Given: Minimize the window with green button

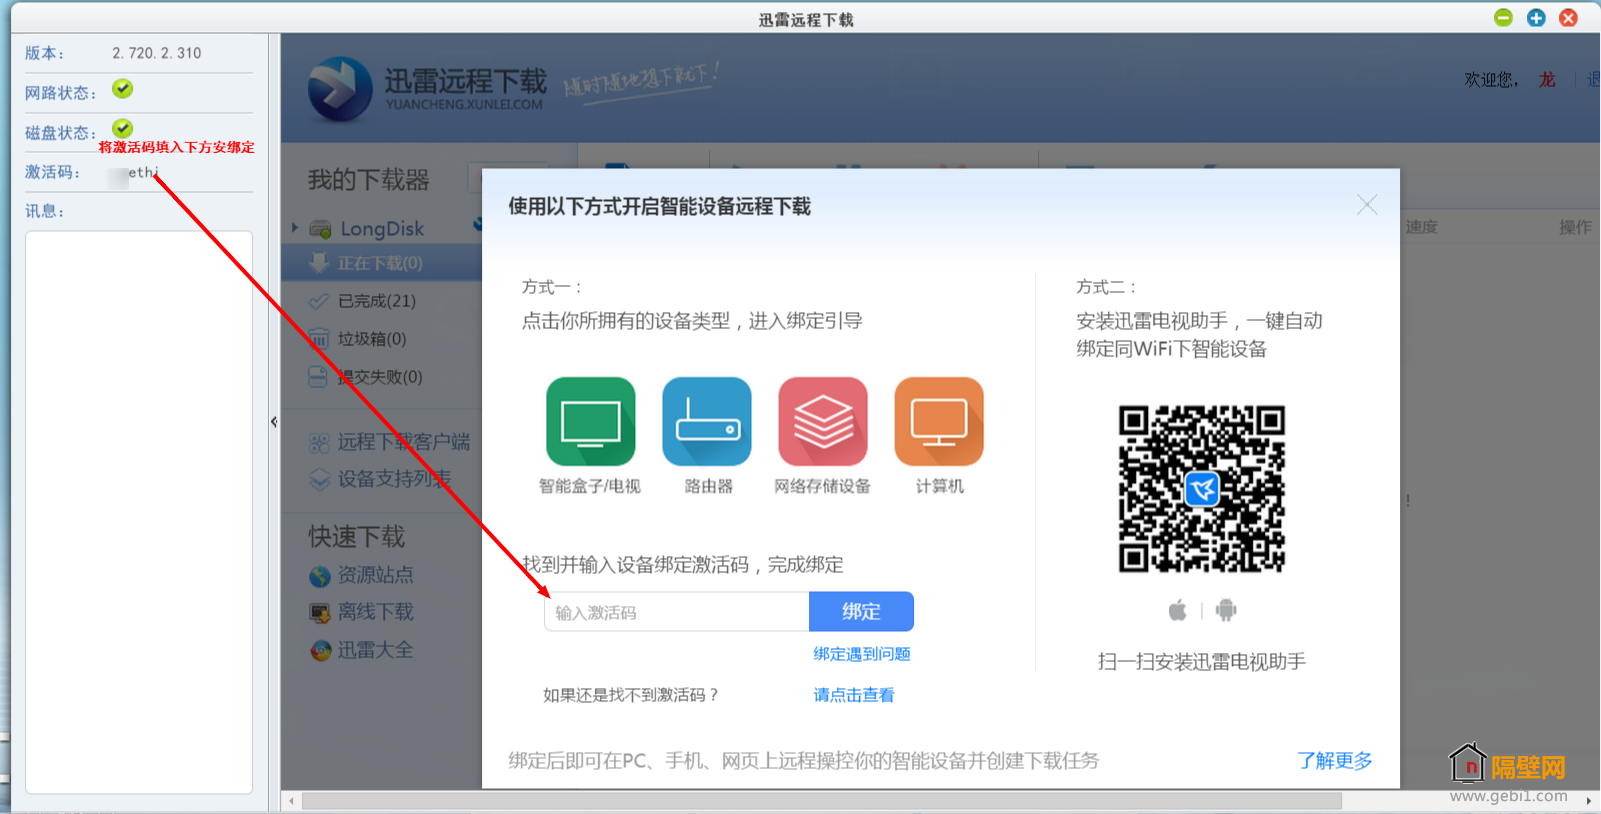Looking at the screenshot, I should point(1503,17).
